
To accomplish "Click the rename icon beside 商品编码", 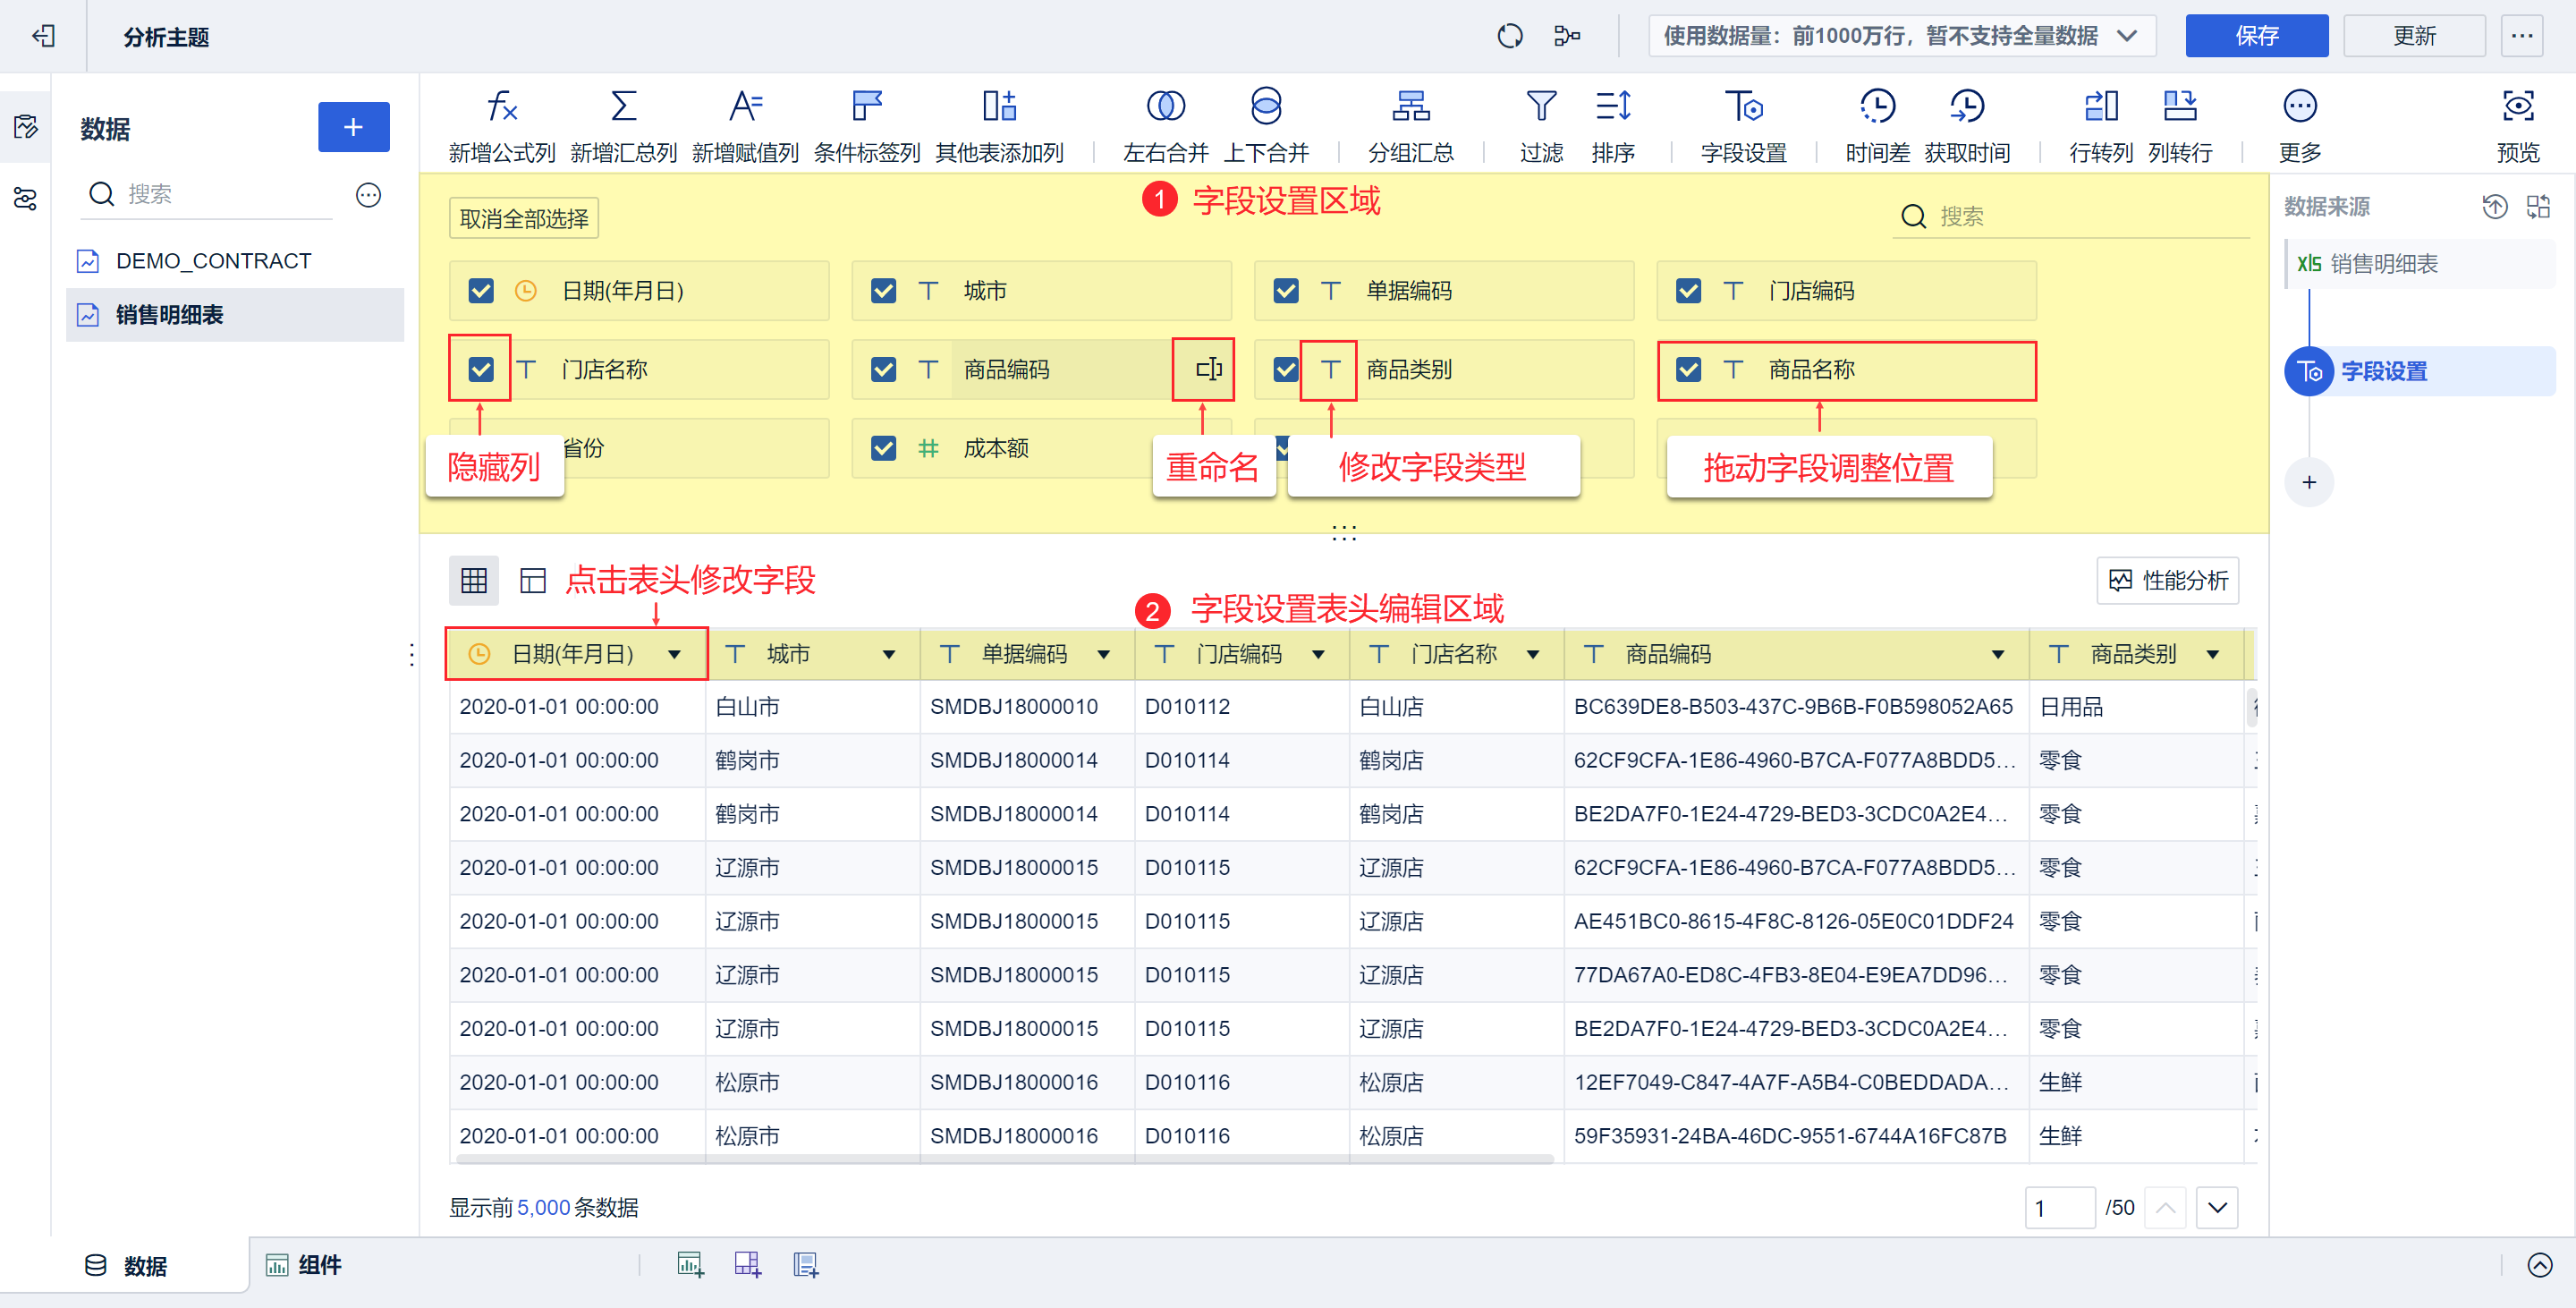I will tap(1208, 369).
